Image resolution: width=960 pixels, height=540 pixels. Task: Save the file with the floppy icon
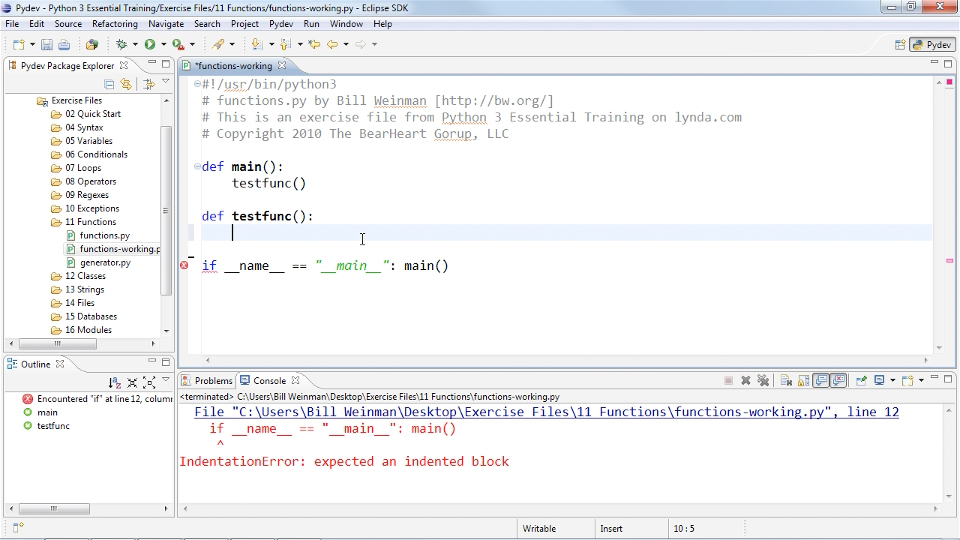[47, 44]
